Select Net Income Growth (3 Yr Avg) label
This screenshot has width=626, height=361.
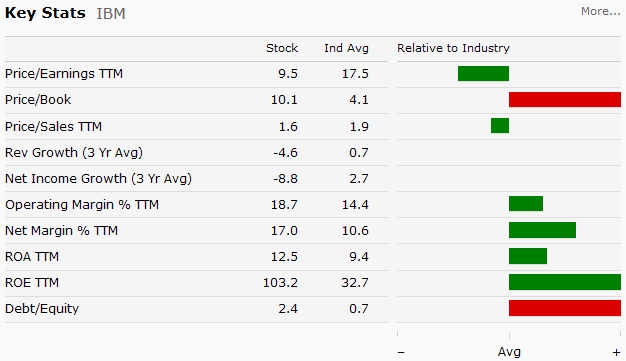pos(98,179)
